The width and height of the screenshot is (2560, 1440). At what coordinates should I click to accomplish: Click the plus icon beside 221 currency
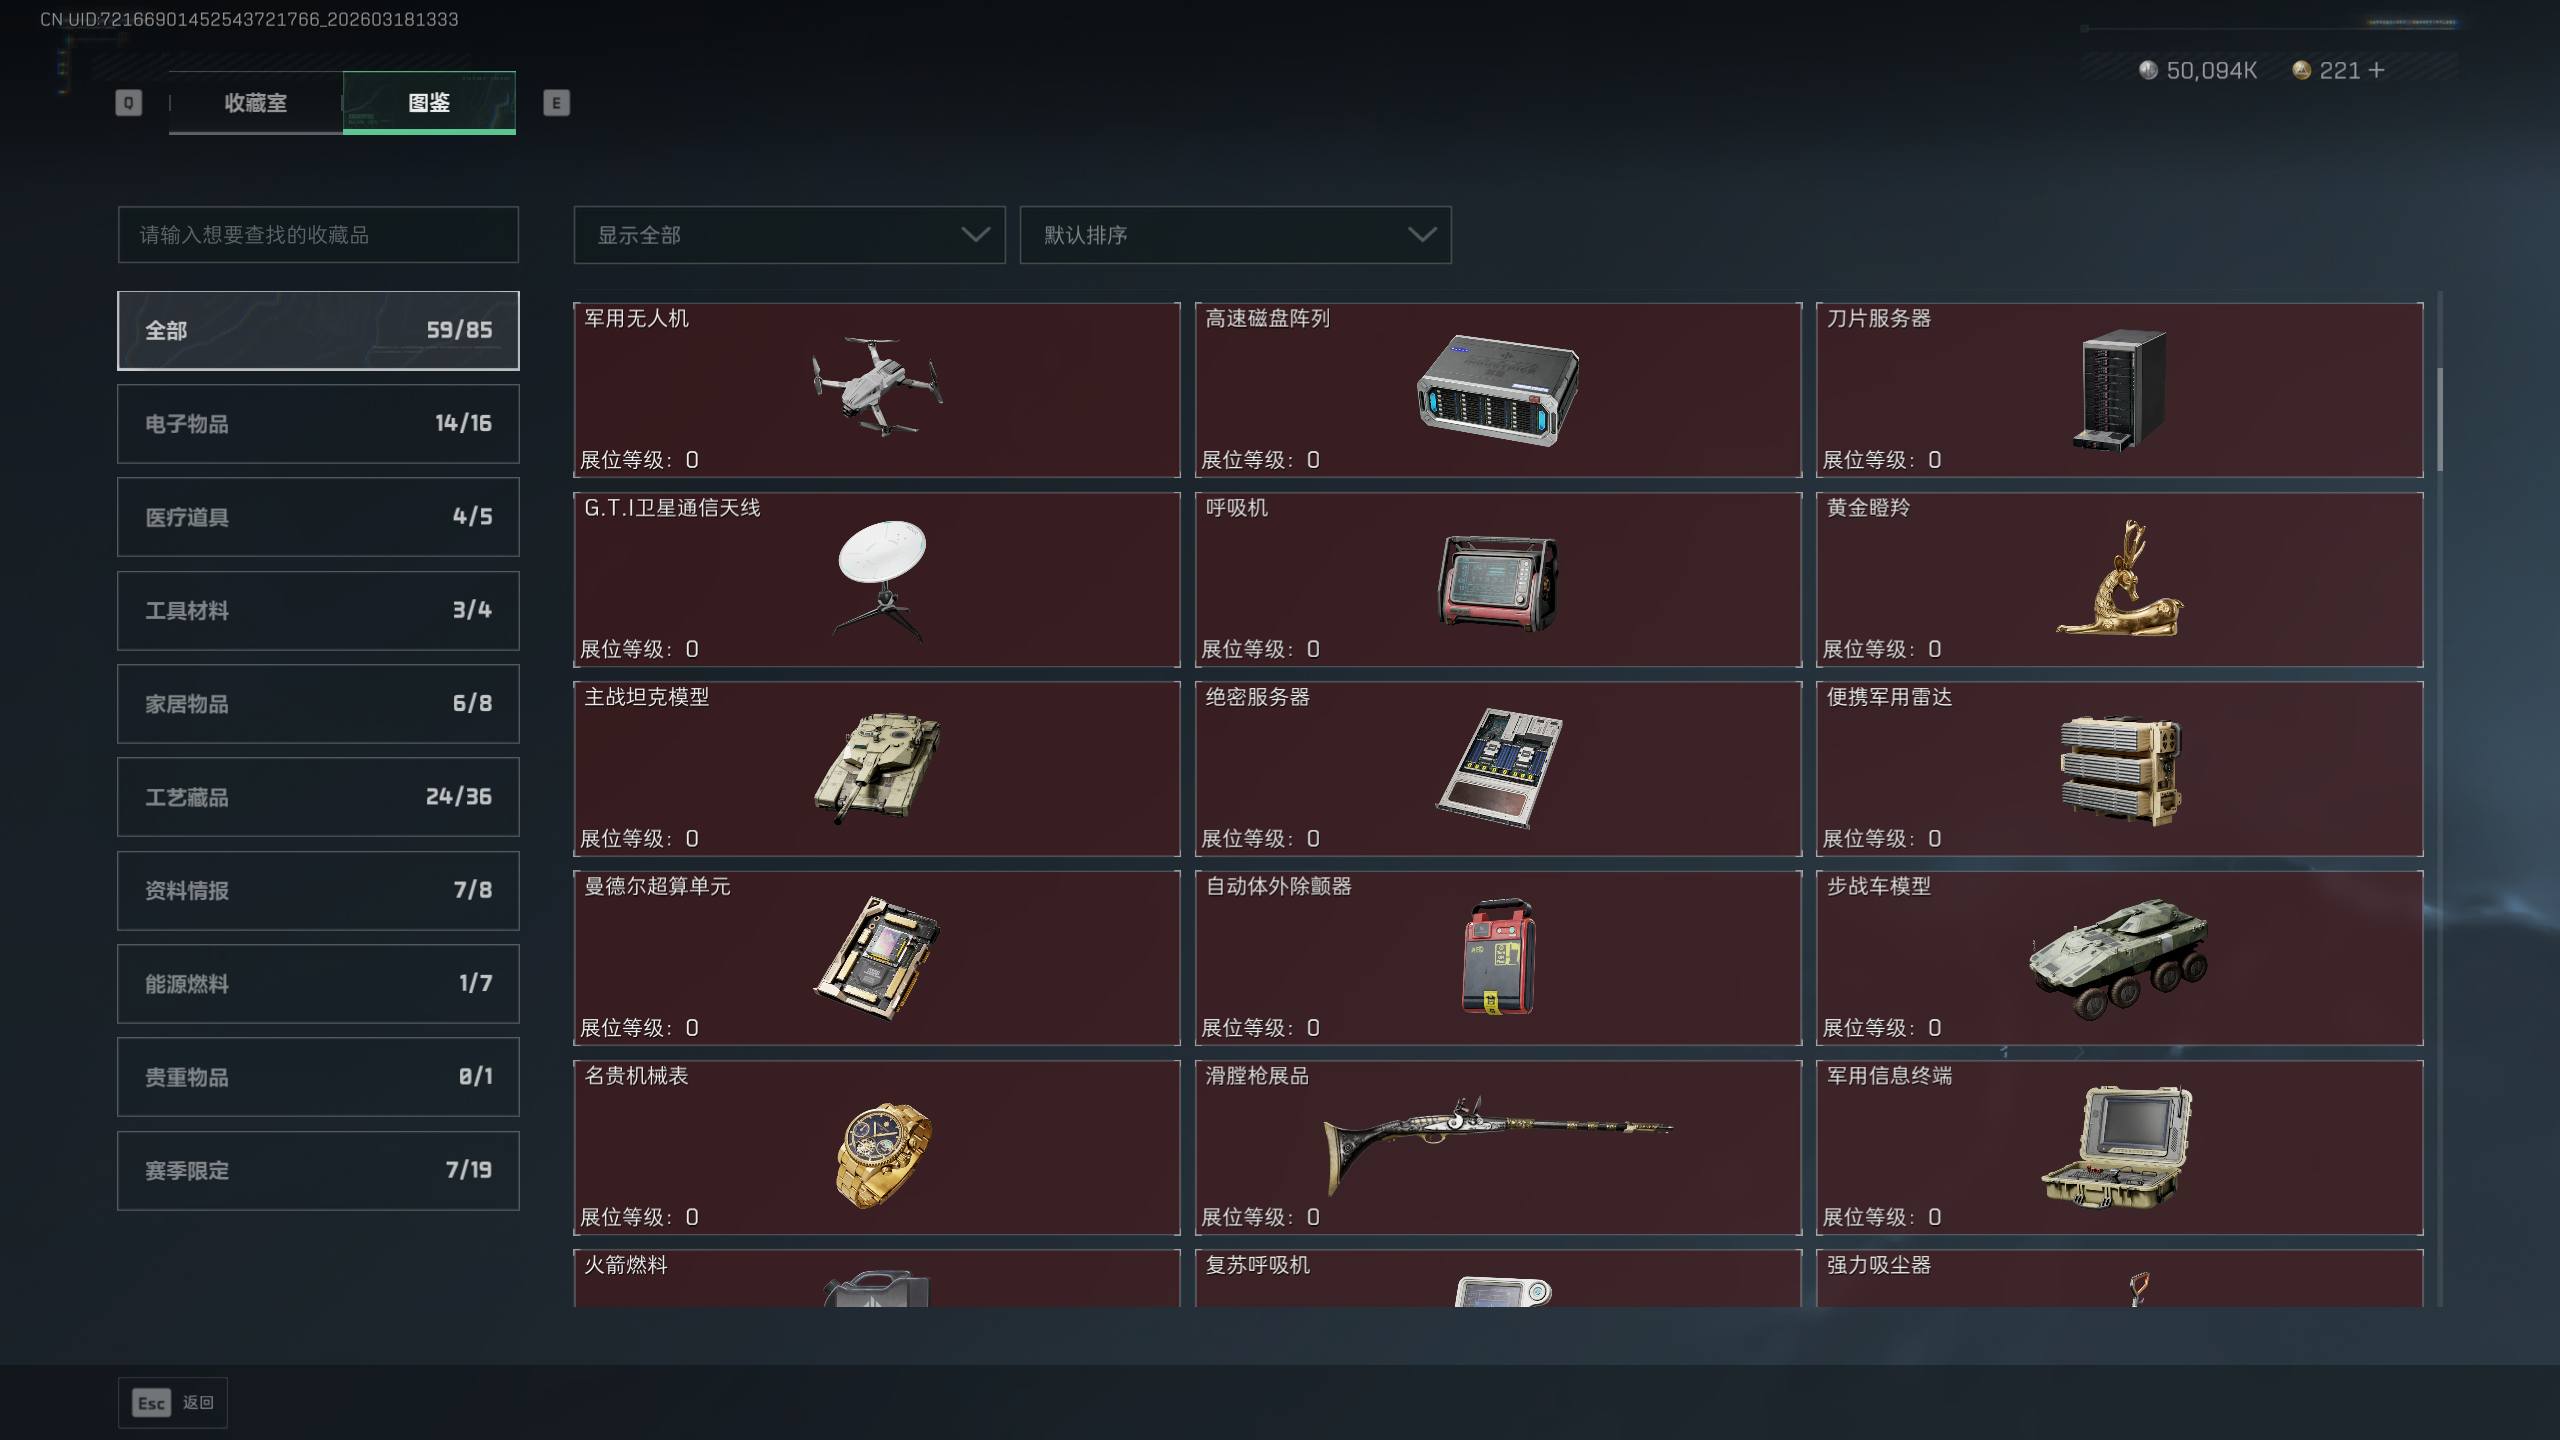click(x=2377, y=70)
